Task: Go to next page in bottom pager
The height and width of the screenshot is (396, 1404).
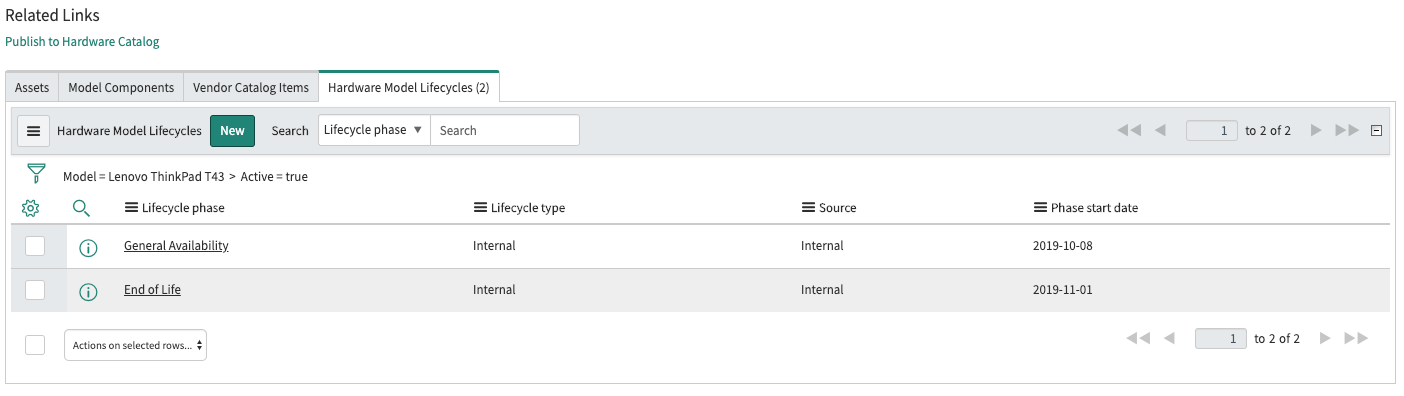Action: [1325, 339]
